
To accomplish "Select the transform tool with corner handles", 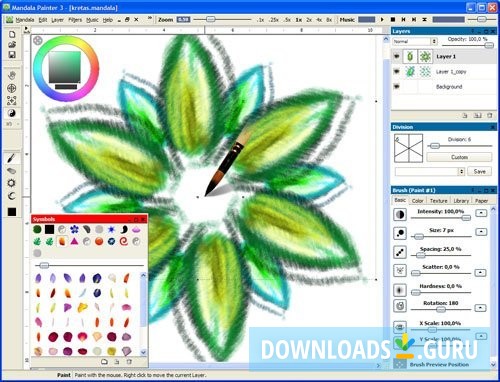I will [12, 100].
